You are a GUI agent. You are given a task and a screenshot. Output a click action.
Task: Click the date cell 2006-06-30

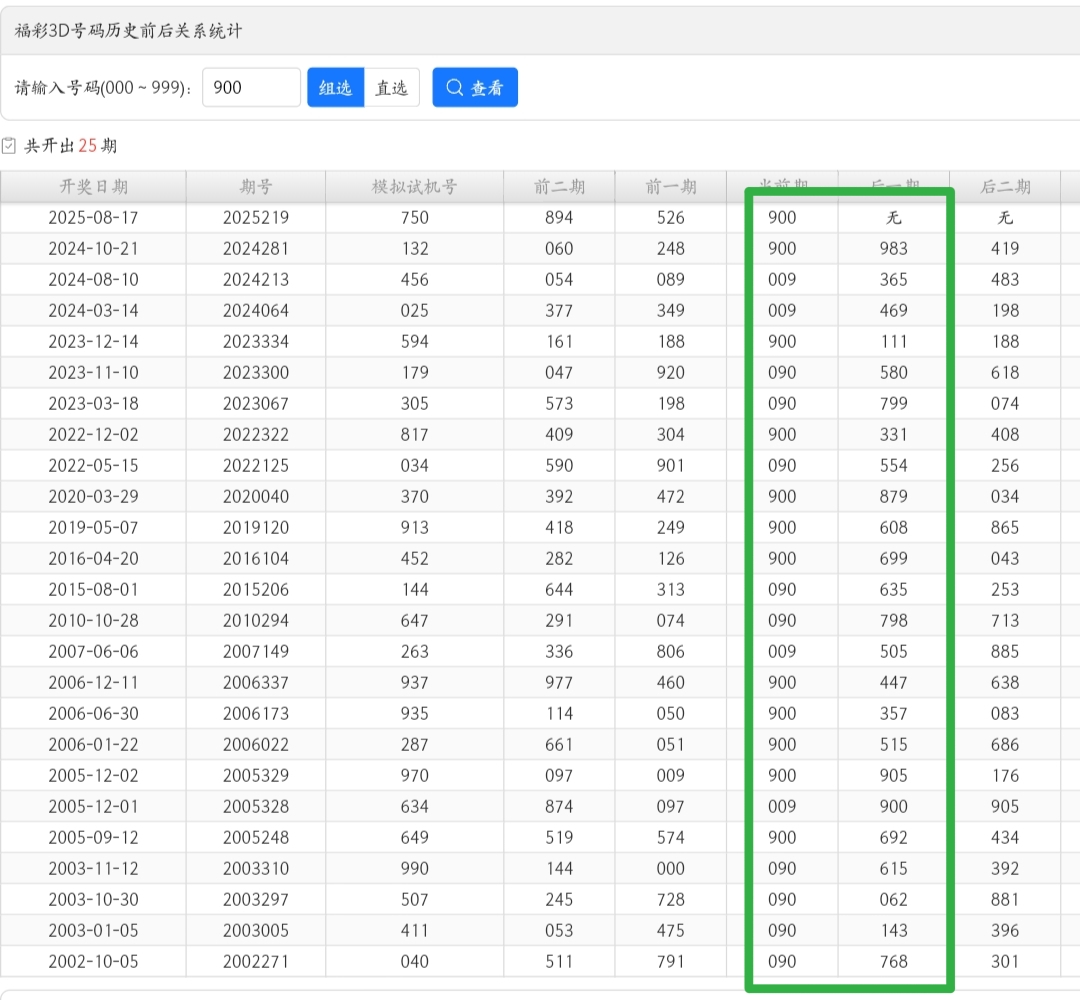[x=94, y=713]
